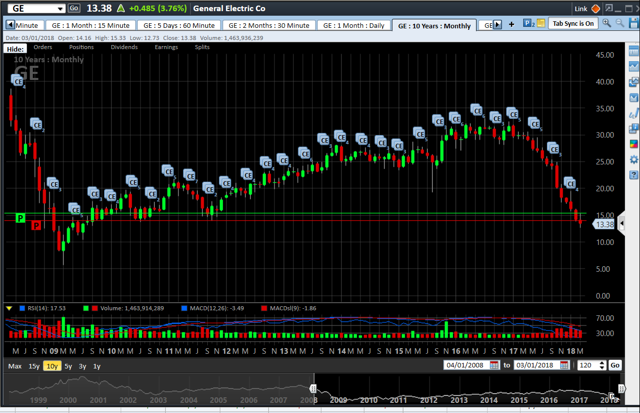
Task: Select the 5y time range button
Action: [x=67, y=367]
